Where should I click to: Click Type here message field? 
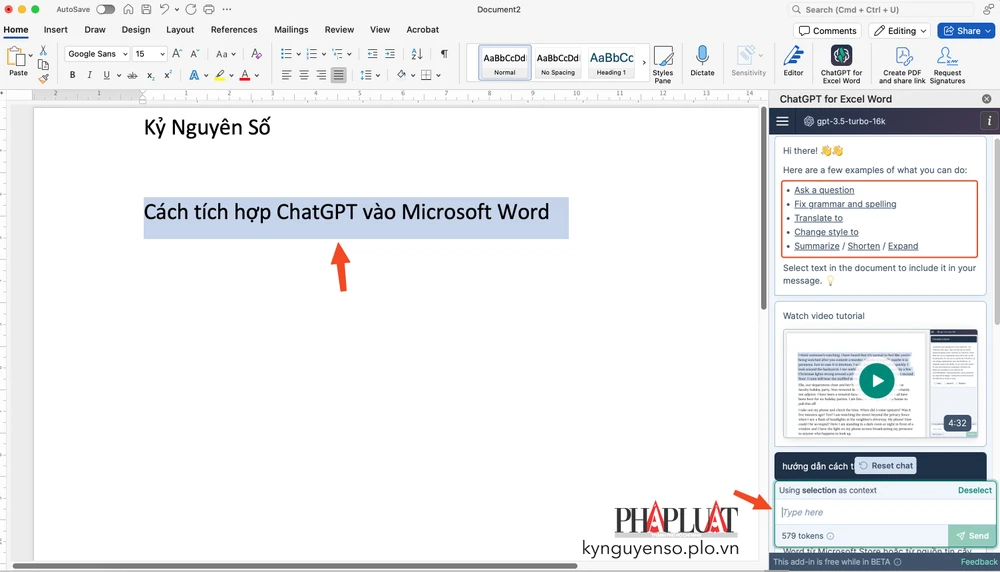tap(885, 512)
